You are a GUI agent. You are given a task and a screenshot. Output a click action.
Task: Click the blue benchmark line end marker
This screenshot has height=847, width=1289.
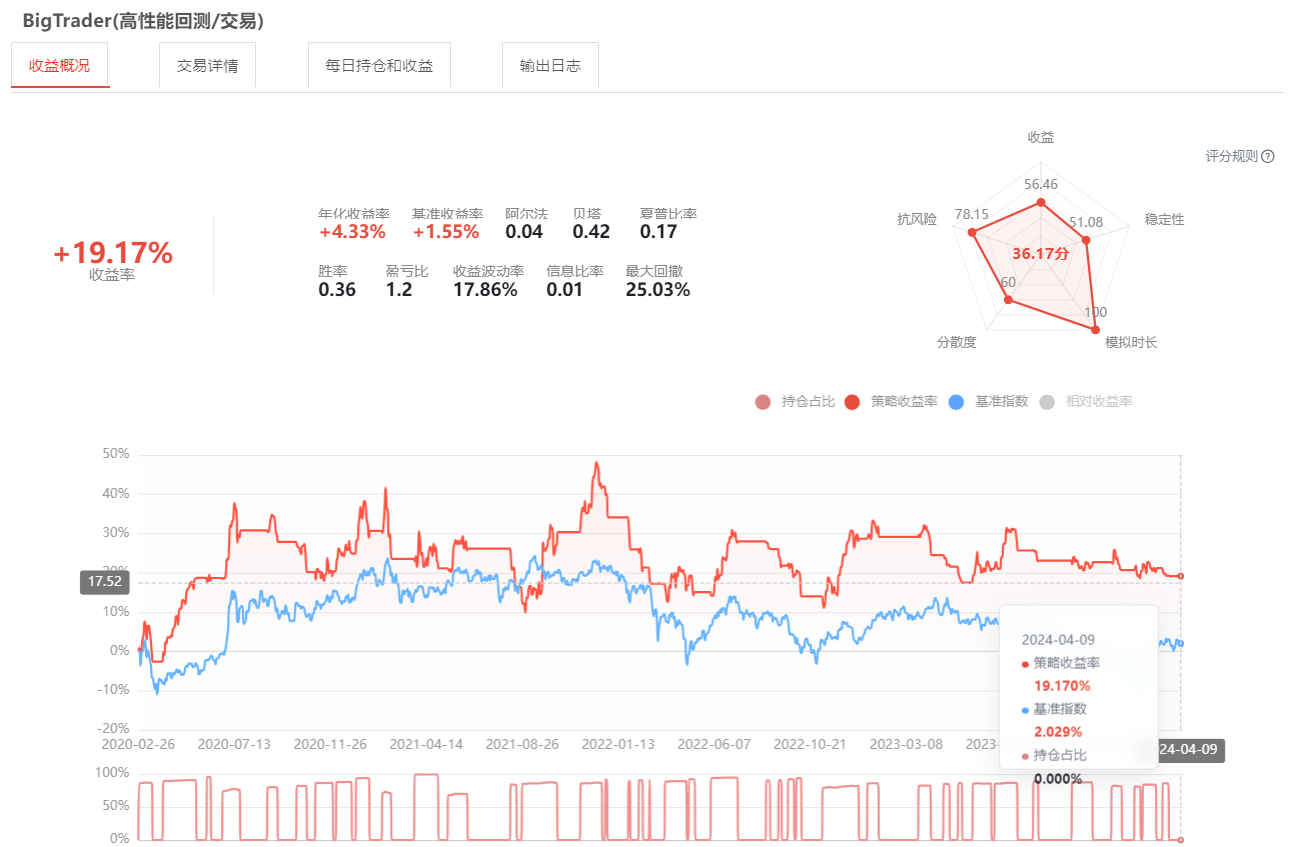[1181, 643]
